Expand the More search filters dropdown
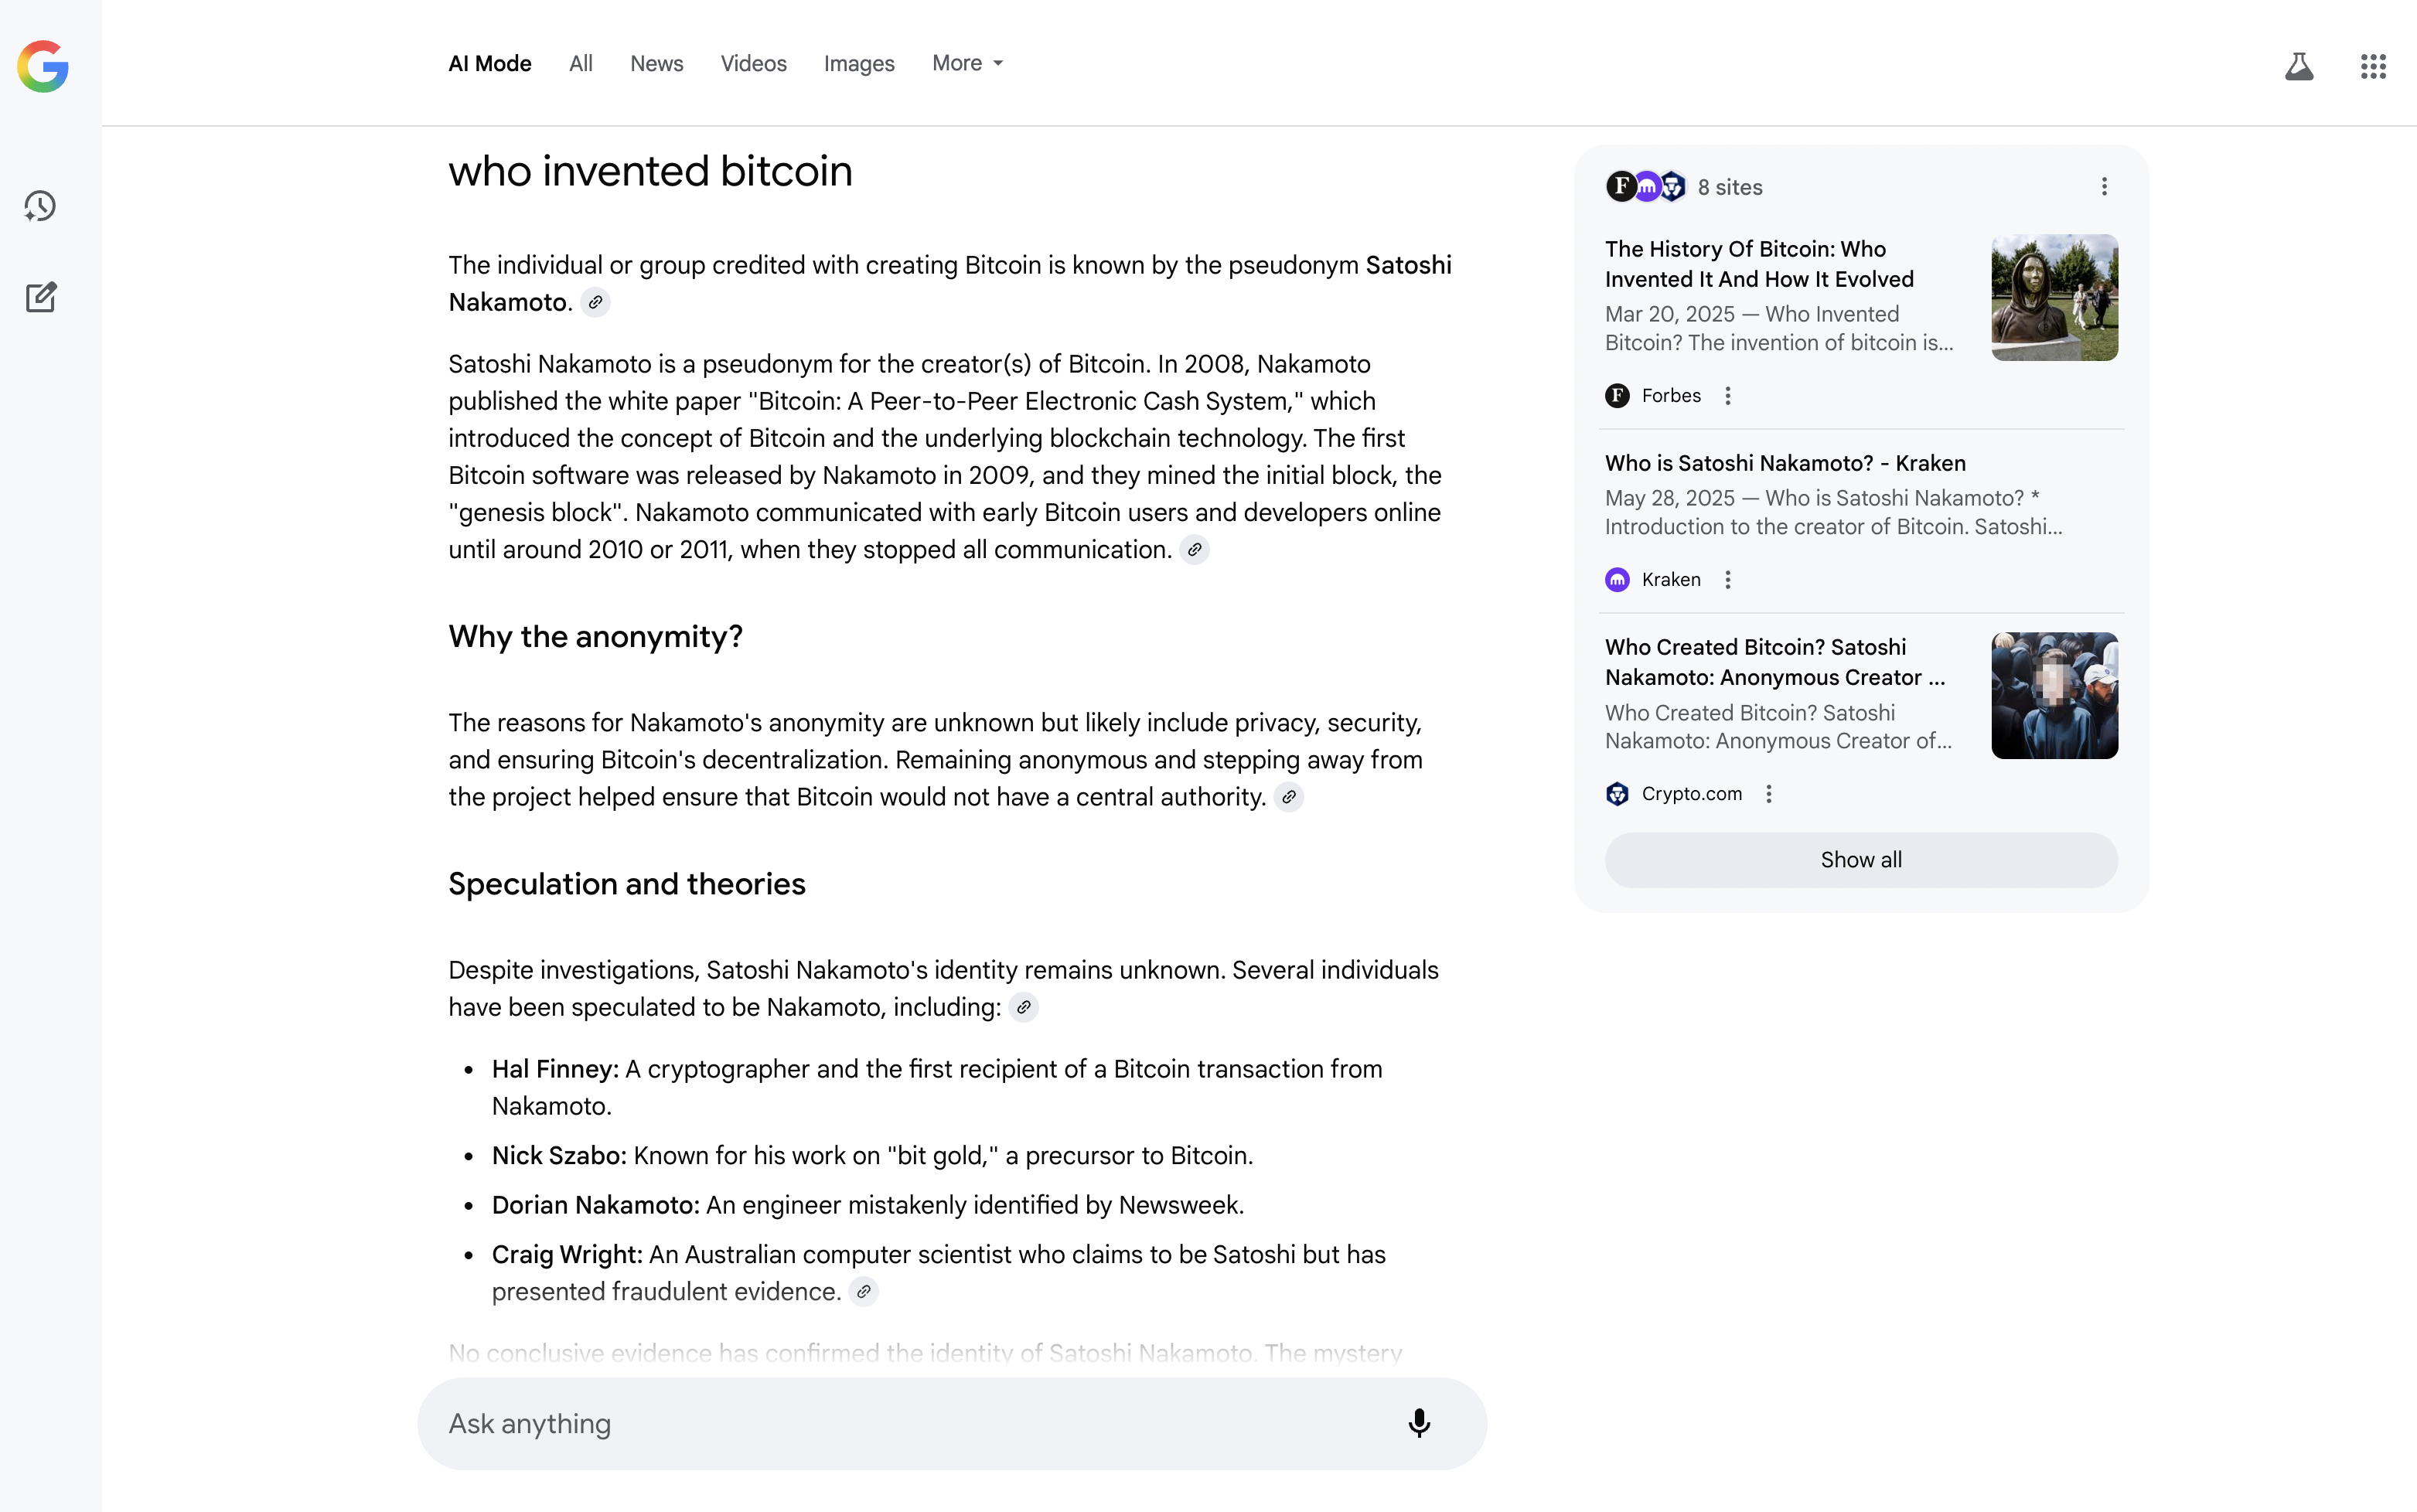This screenshot has height=1512, width=2417. 966,63
